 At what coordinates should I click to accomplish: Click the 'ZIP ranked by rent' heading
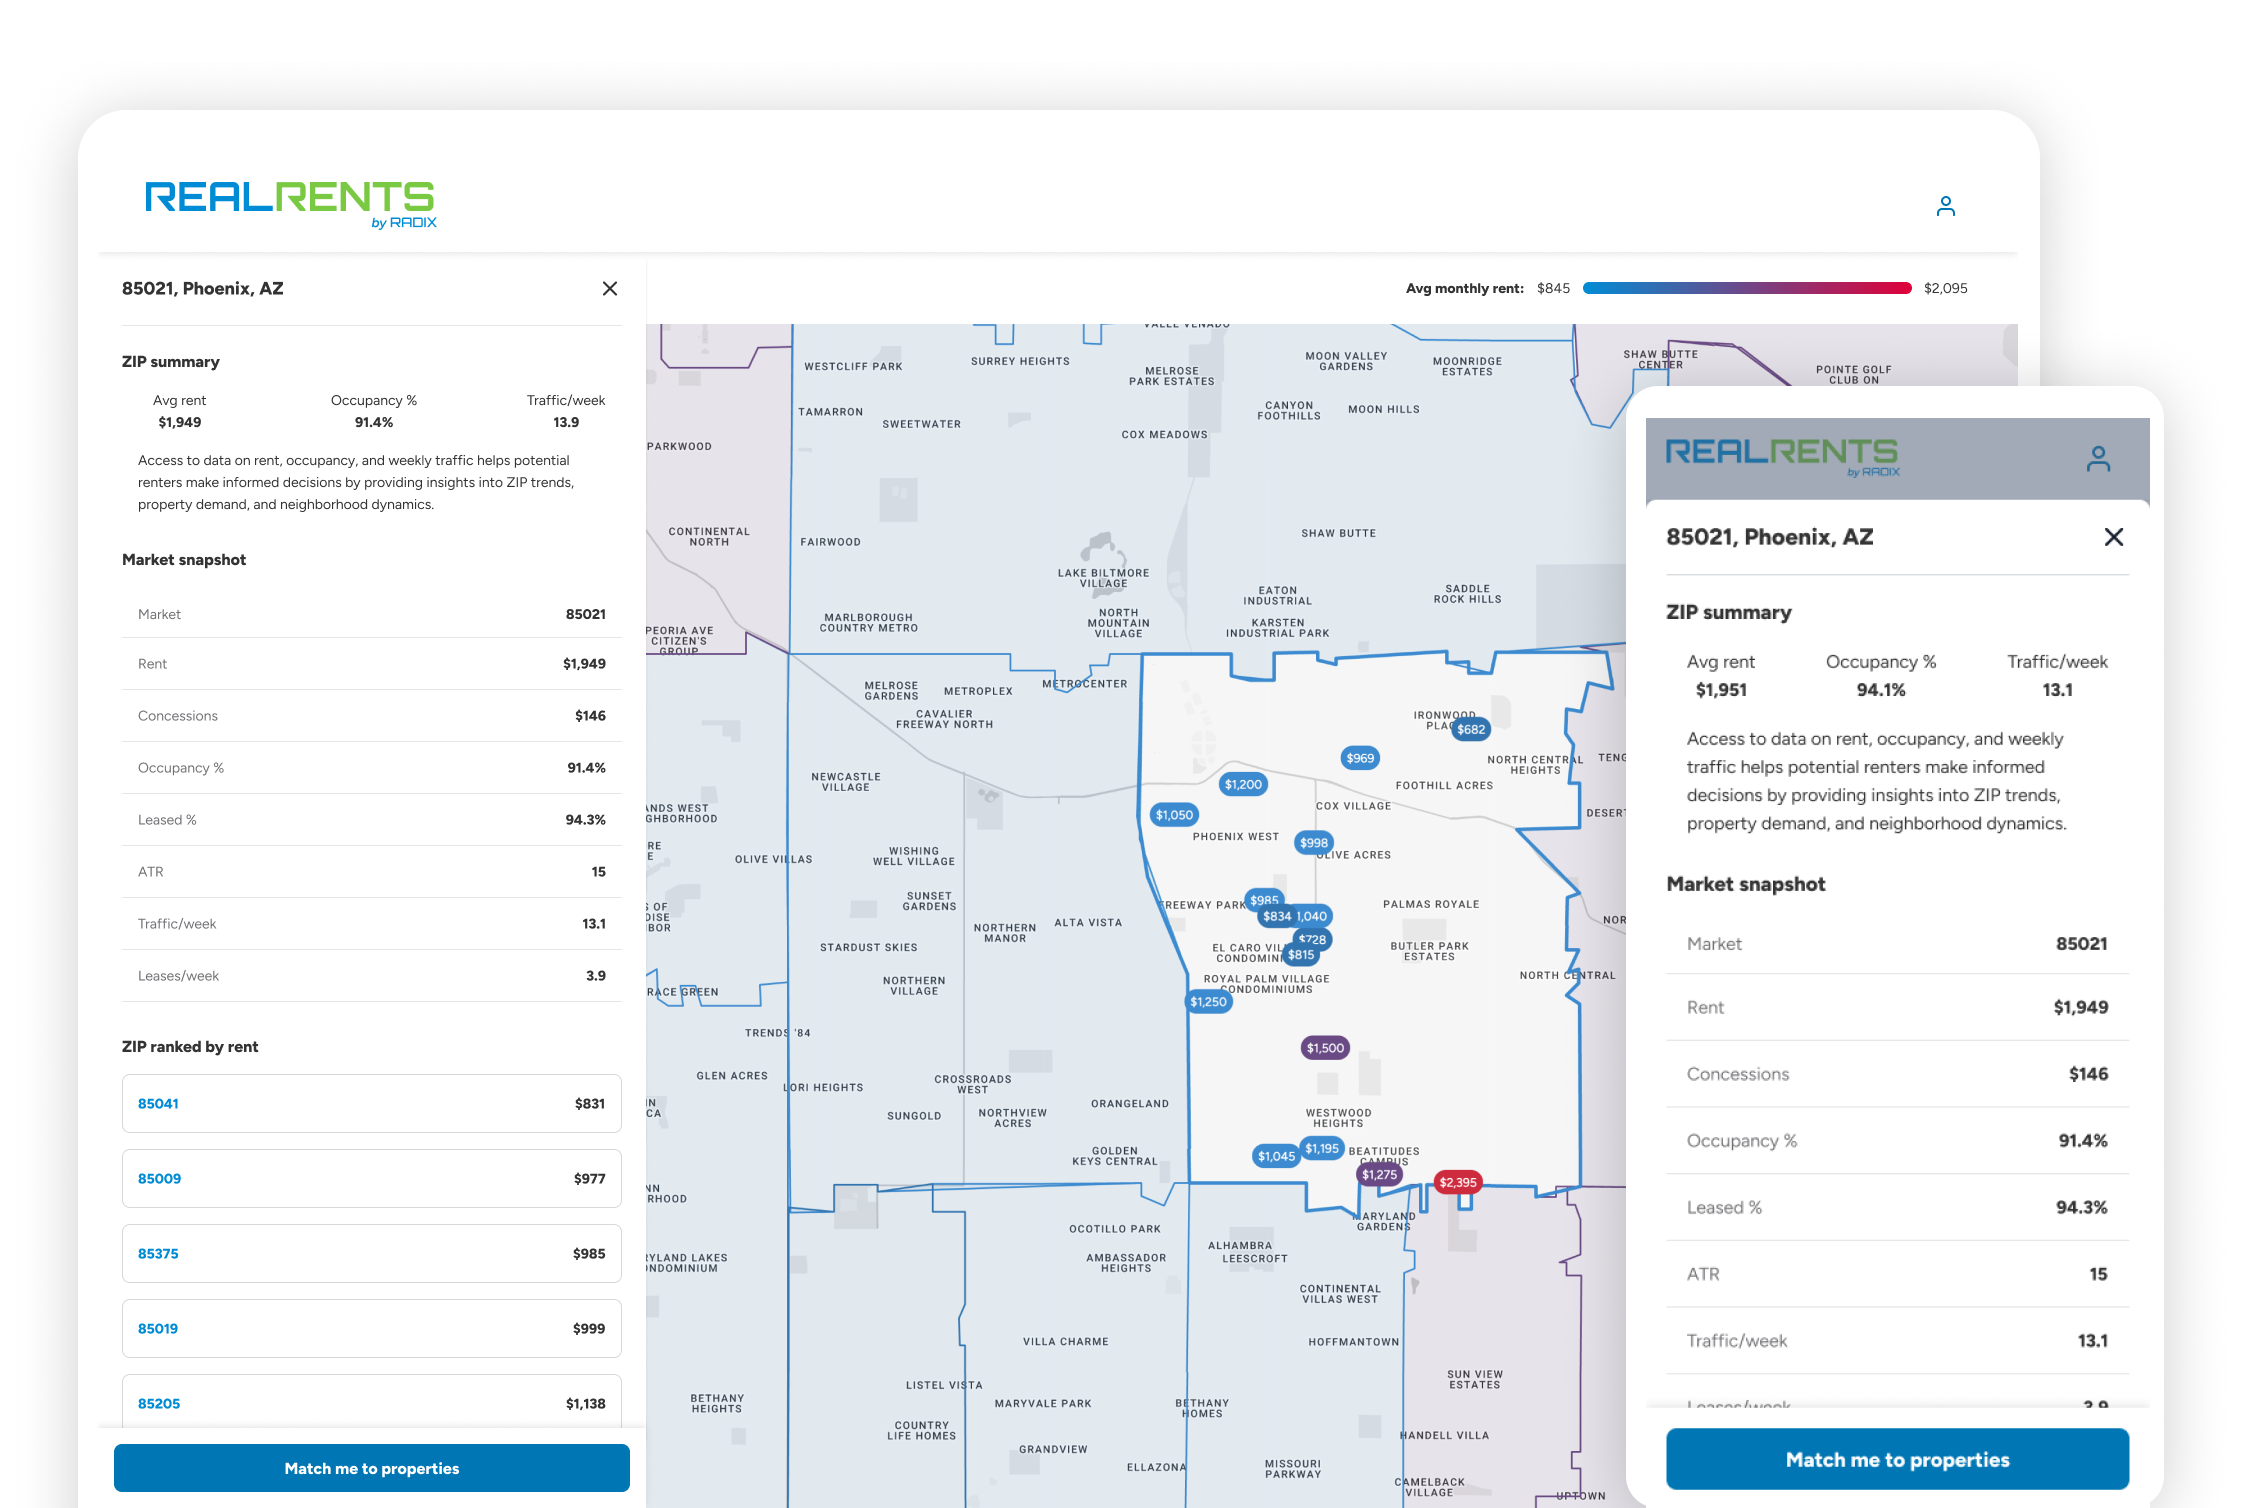coord(190,1046)
